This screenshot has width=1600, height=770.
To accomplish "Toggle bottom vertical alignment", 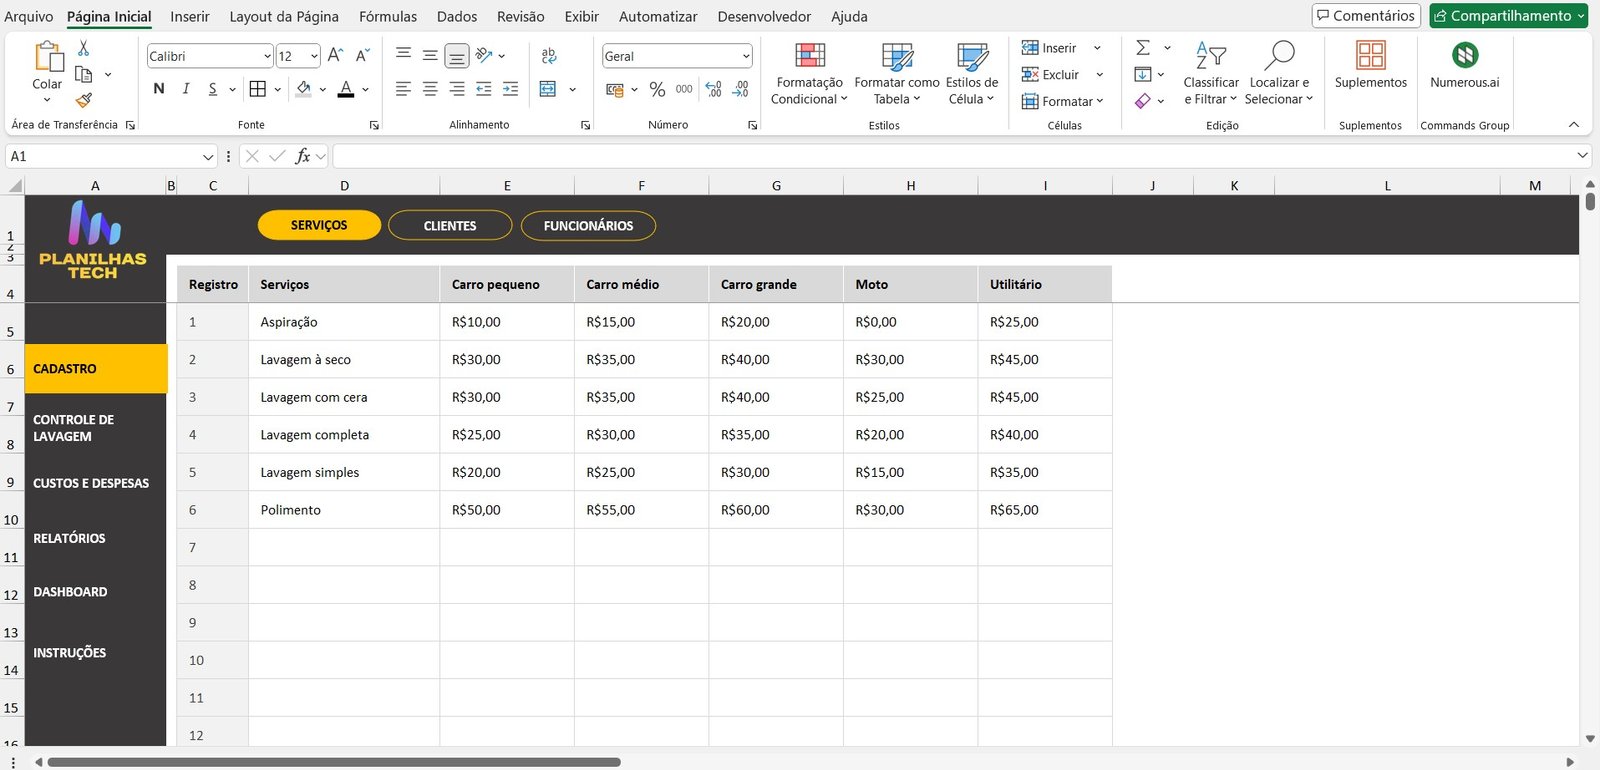I will 457,55.
